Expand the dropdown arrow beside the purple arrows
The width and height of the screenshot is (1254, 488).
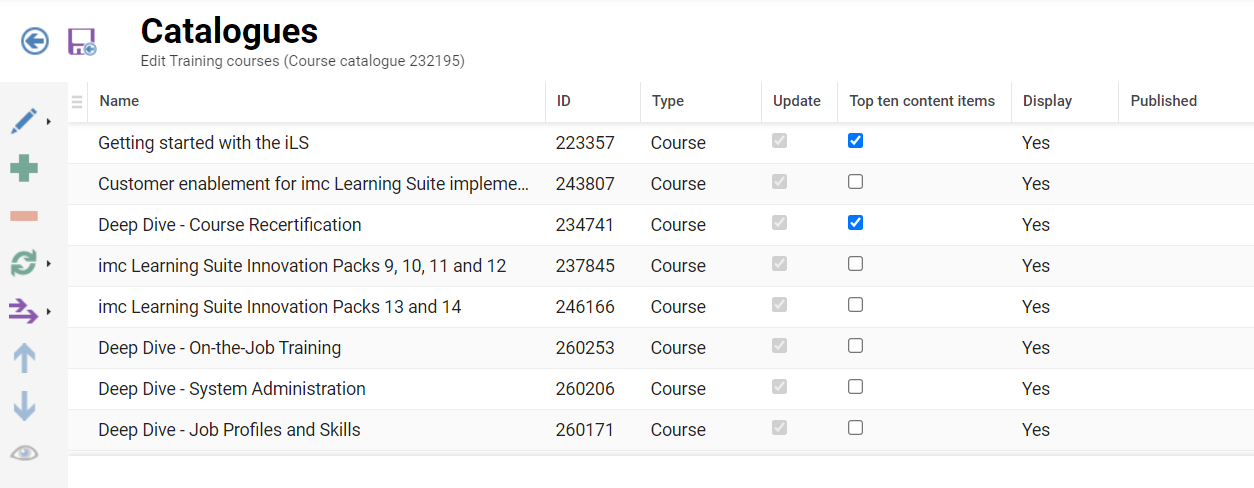[x=49, y=312]
